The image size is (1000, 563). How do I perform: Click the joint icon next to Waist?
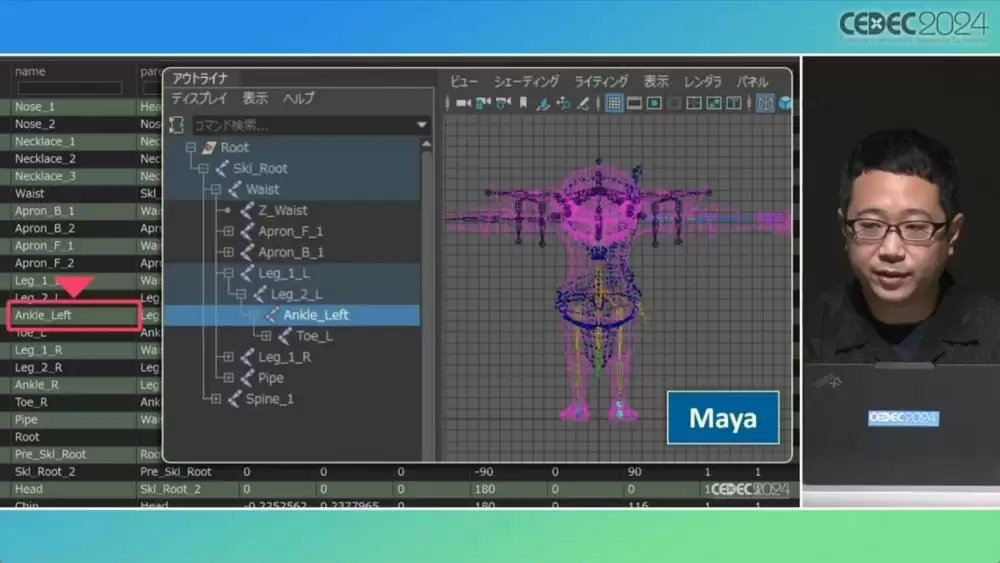click(235, 189)
